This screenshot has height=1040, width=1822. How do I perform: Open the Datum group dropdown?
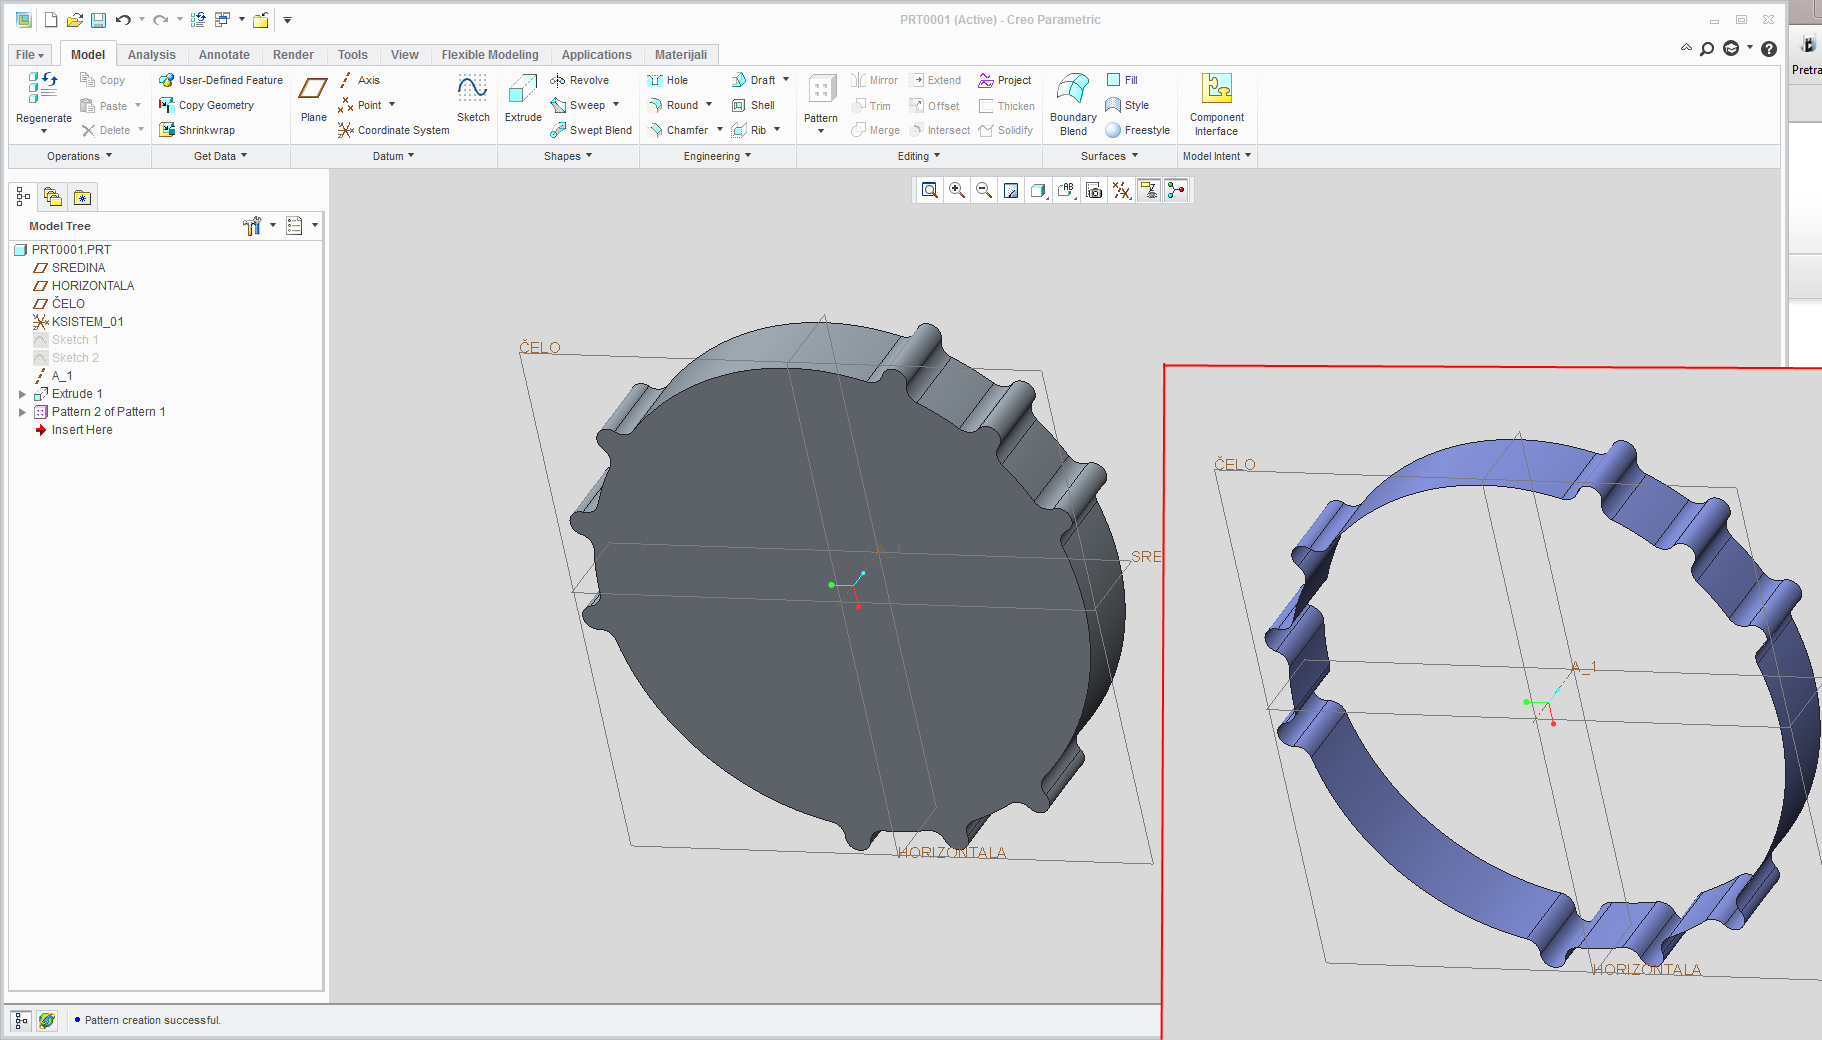393,156
